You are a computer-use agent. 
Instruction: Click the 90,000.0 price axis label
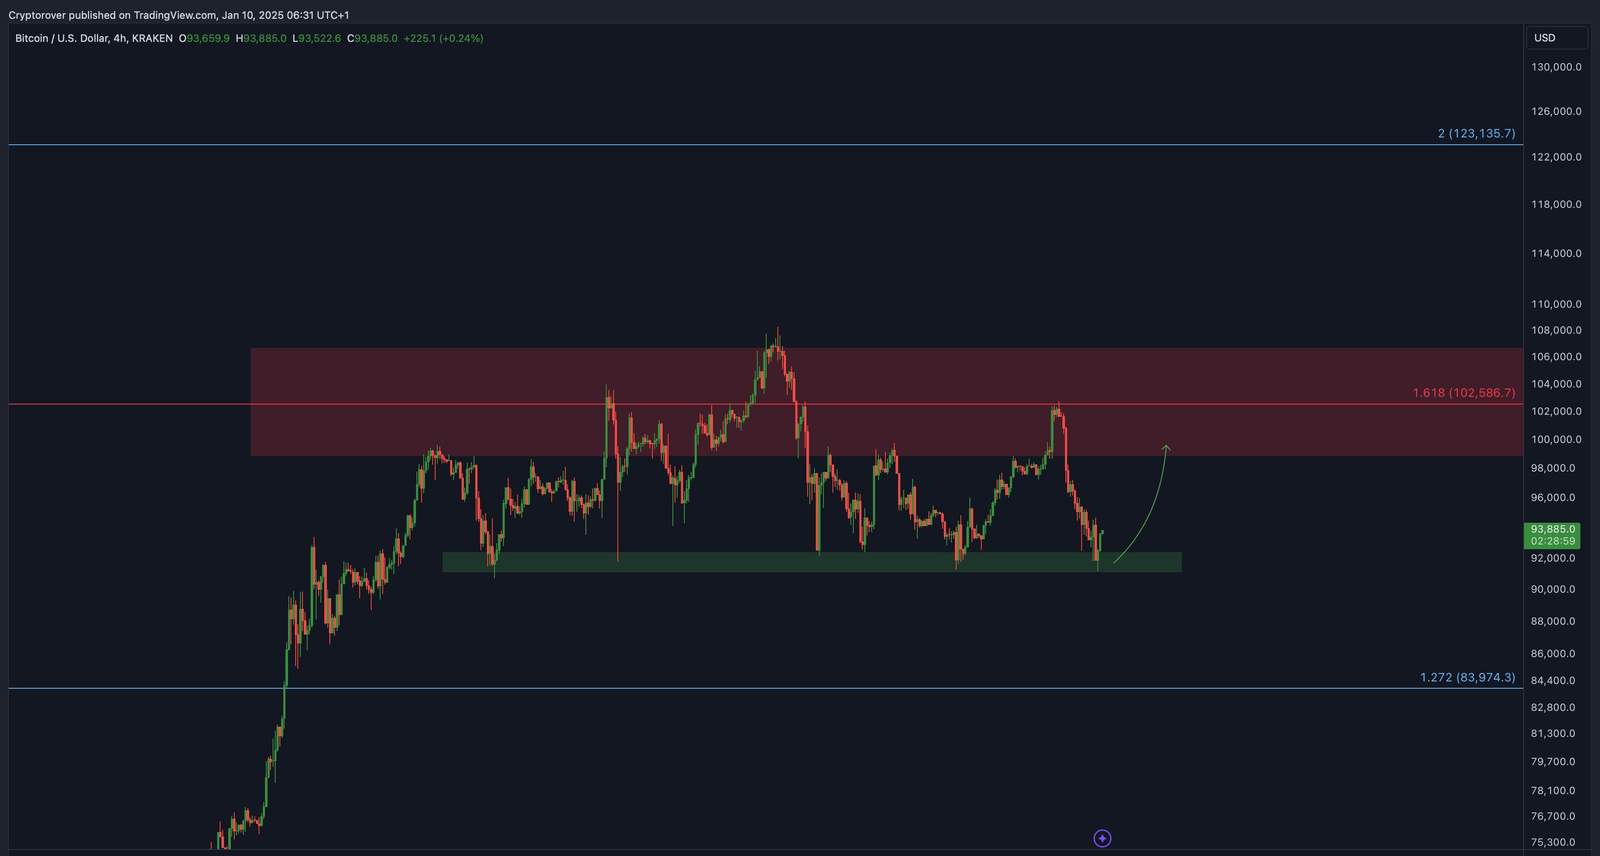(x=1553, y=589)
